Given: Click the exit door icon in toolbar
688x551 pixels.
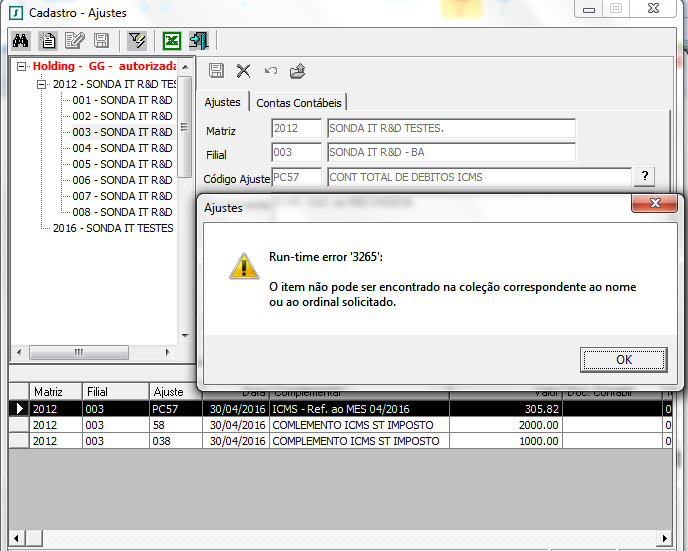Looking at the screenshot, I should [x=199, y=41].
